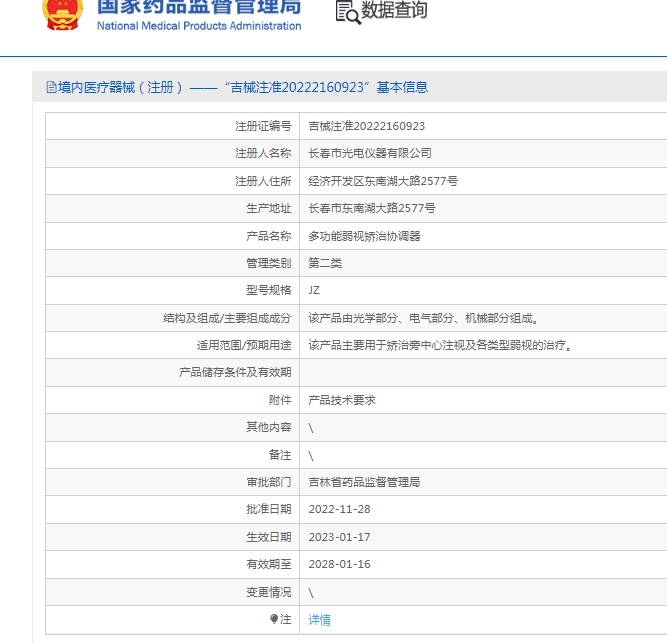The width and height of the screenshot is (667, 643).
Task: Select effective date 2023-01-17
Action: click(x=339, y=537)
